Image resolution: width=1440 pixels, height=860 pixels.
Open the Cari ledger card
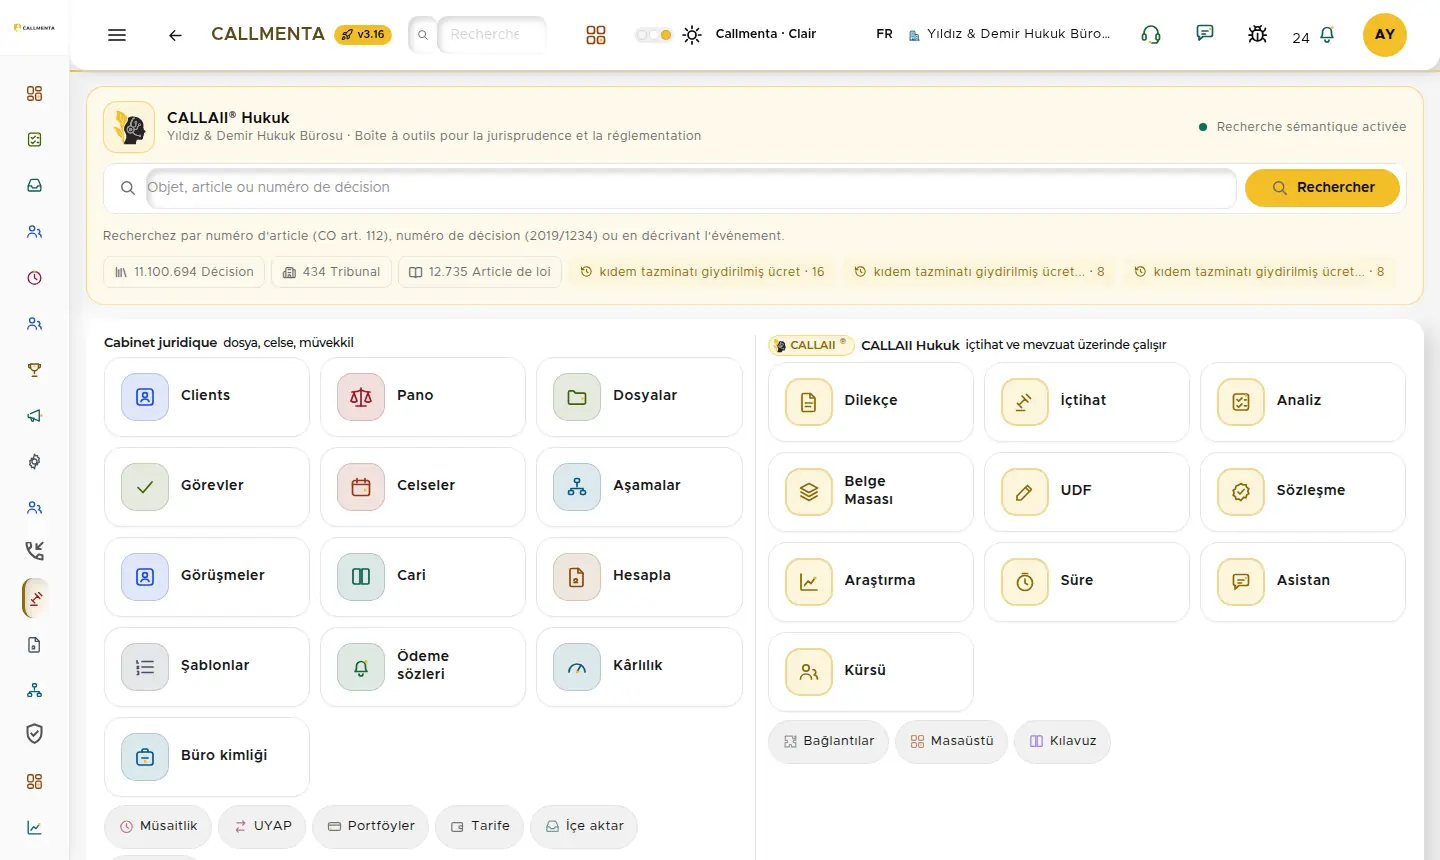pyautogui.click(x=423, y=577)
